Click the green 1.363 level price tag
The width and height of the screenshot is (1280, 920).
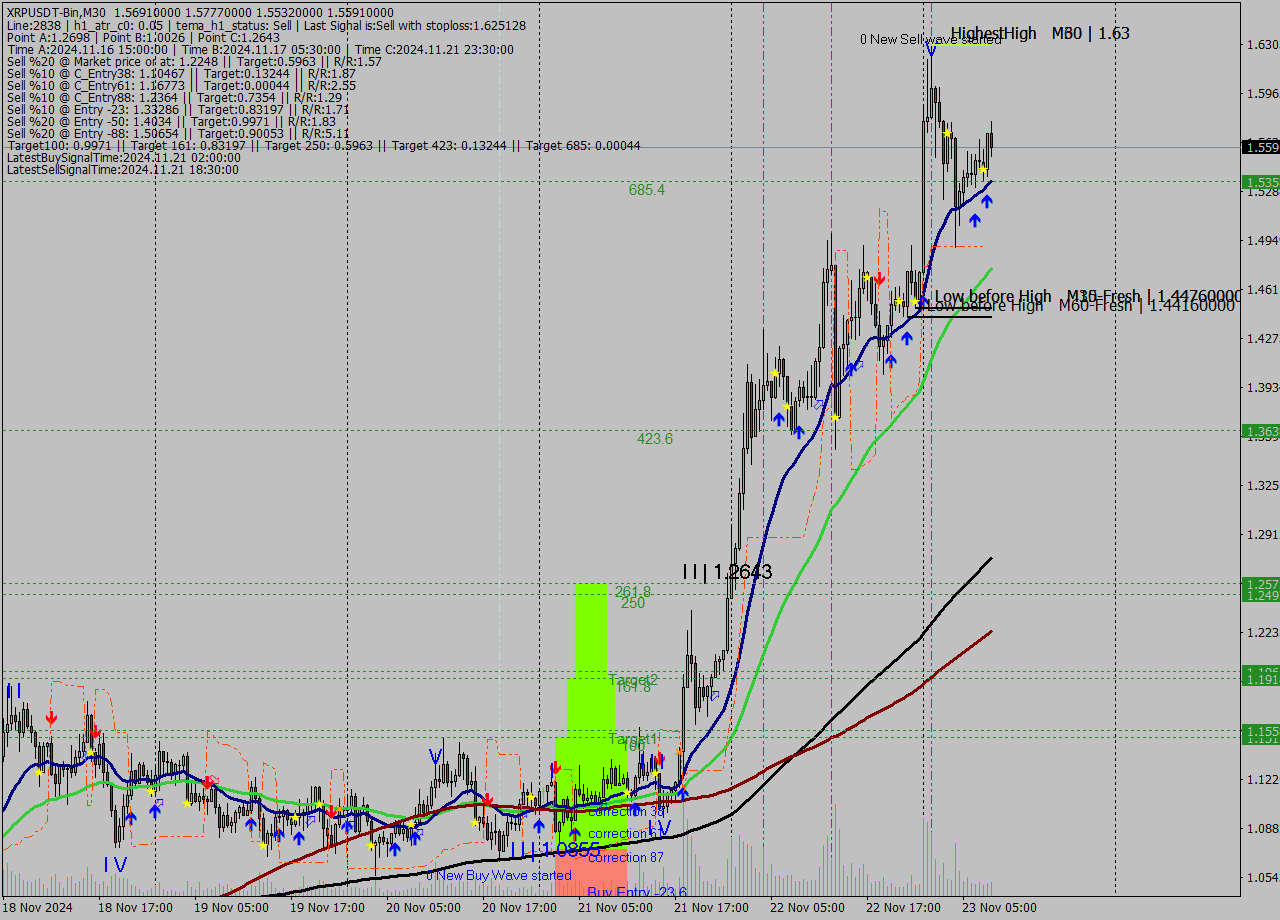click(x=1261, y=431)
